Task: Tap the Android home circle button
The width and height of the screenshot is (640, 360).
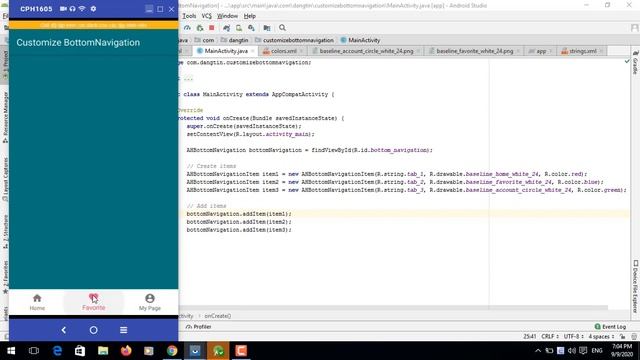Action: point(93,330)
